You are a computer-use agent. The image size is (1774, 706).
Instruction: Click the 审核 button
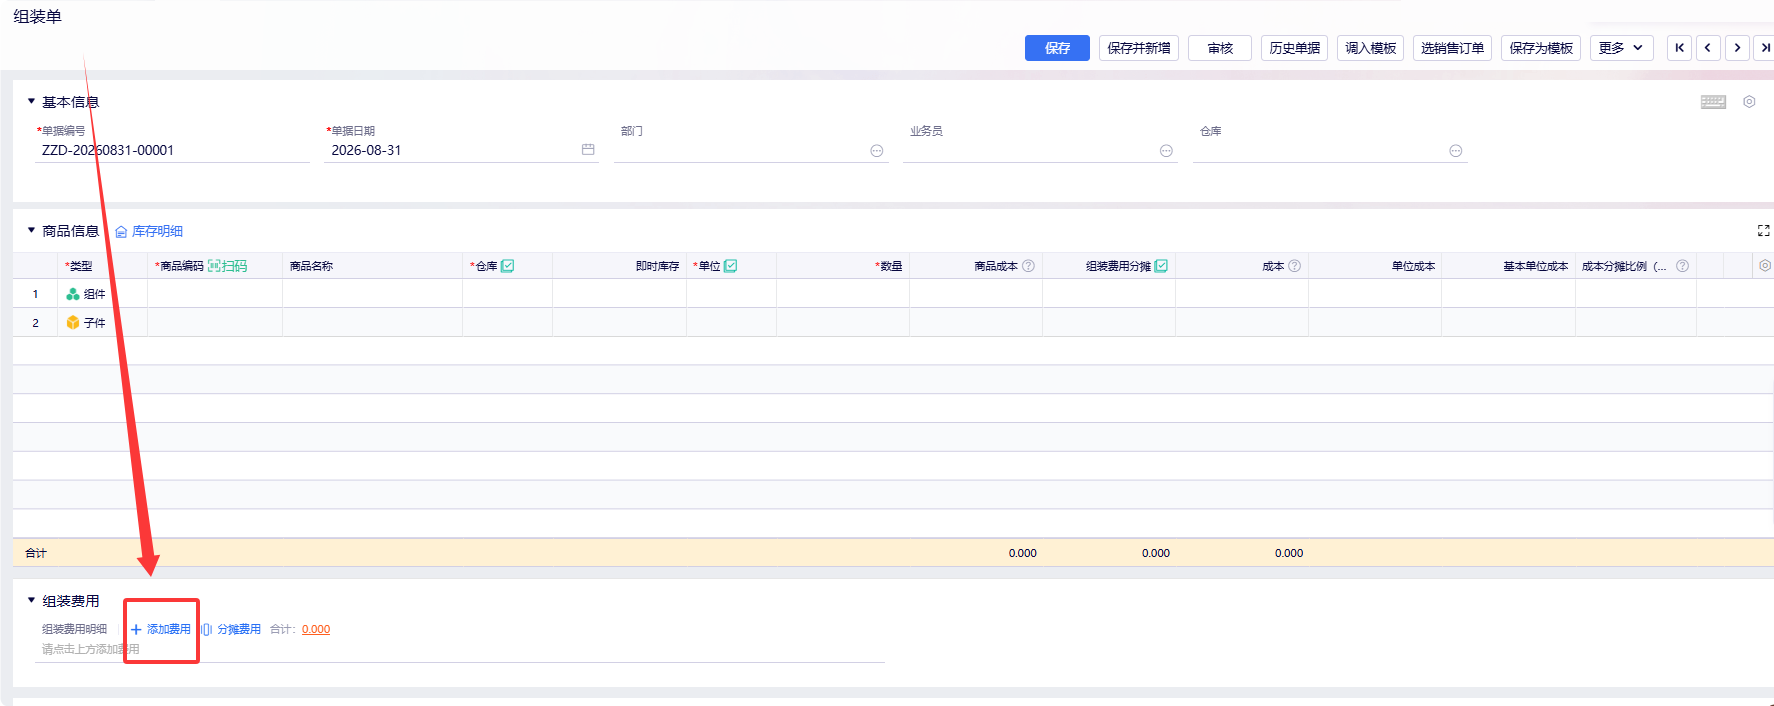pyautogui.click(x=1220, y=48)
